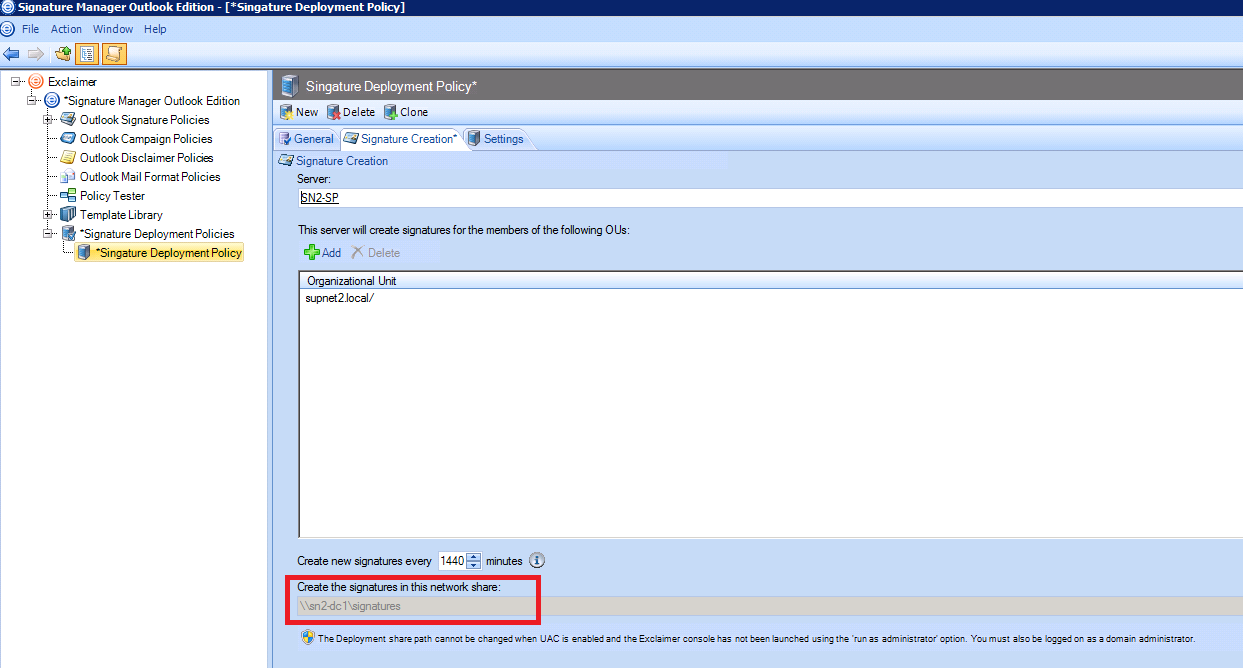The height and width of the screenshot is (668, 1243).
Task: Click the UAC shield icon in warning
Action: pos(307,637)
